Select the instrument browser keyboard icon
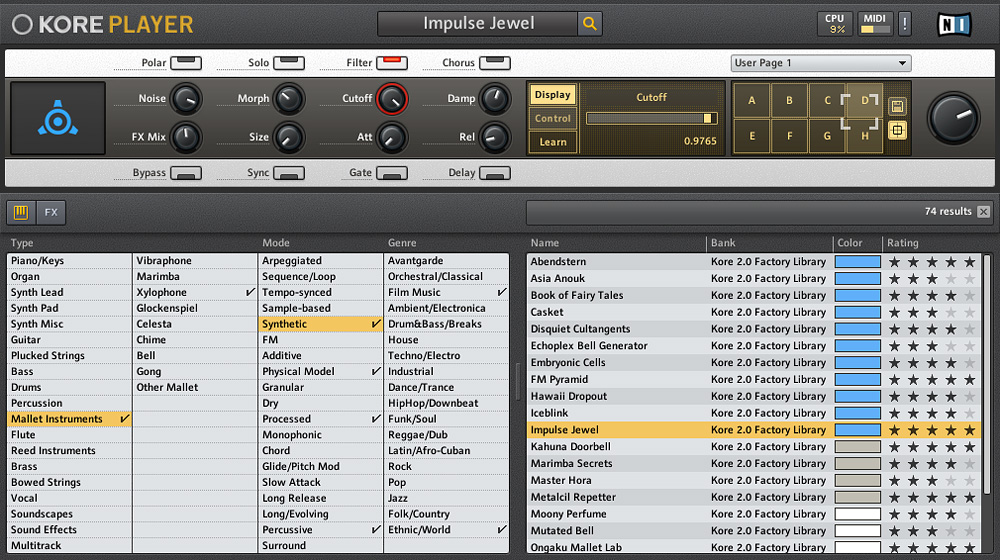 pos(21,212)
